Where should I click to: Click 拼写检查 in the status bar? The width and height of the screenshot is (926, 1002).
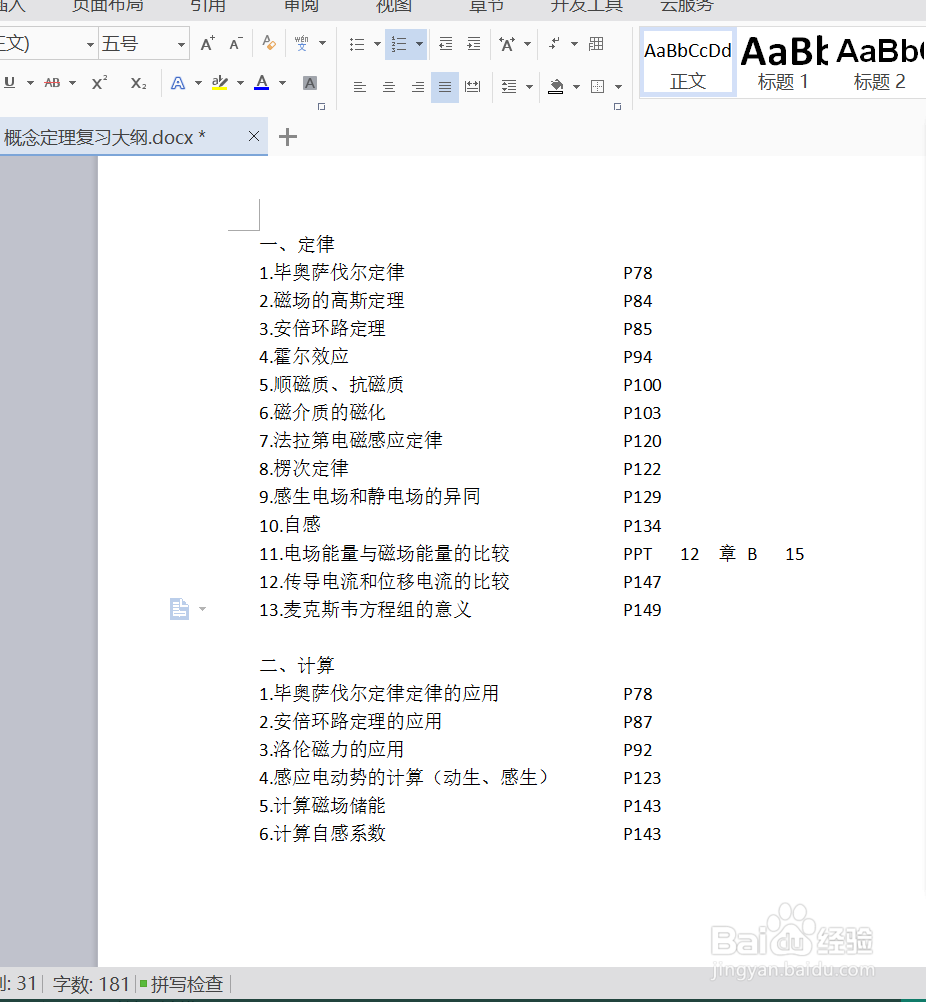pos(186,984)
